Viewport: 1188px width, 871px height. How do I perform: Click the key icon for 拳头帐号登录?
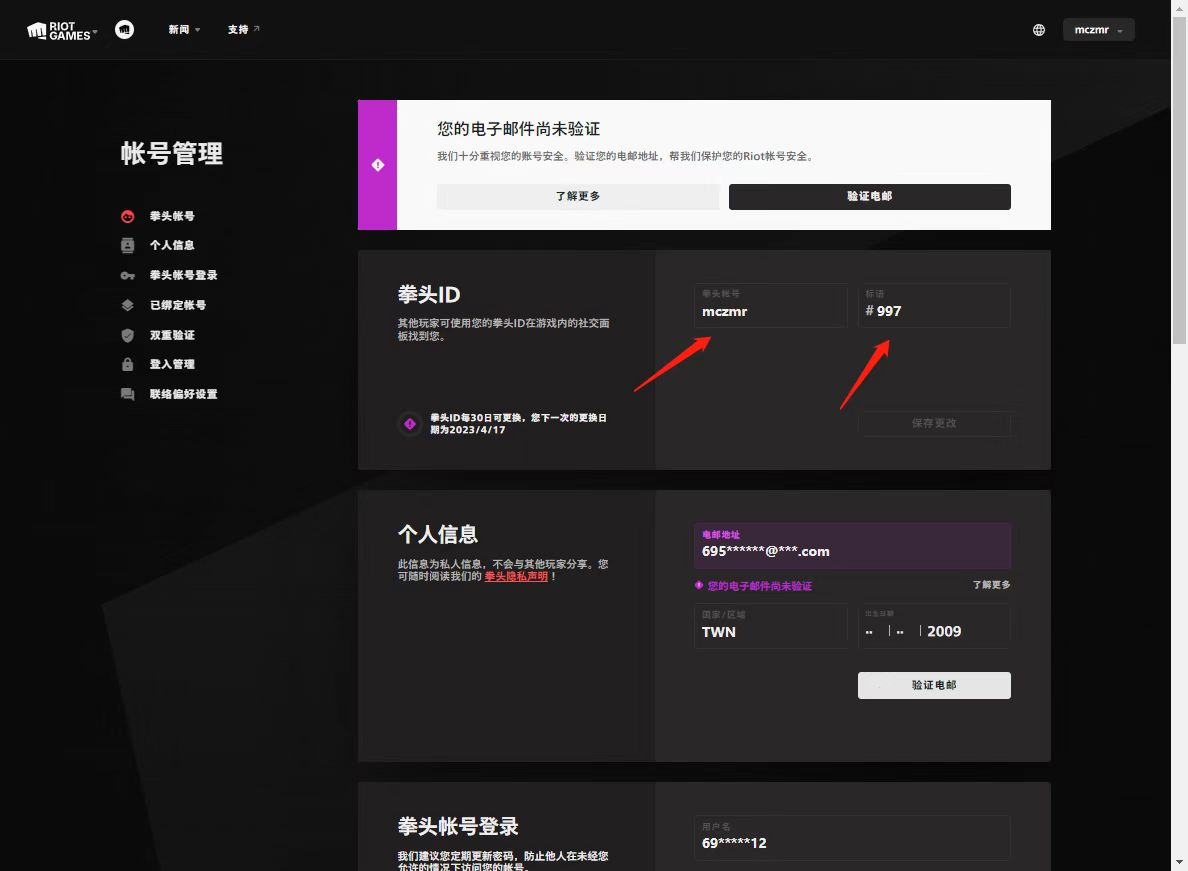(127, 275)
